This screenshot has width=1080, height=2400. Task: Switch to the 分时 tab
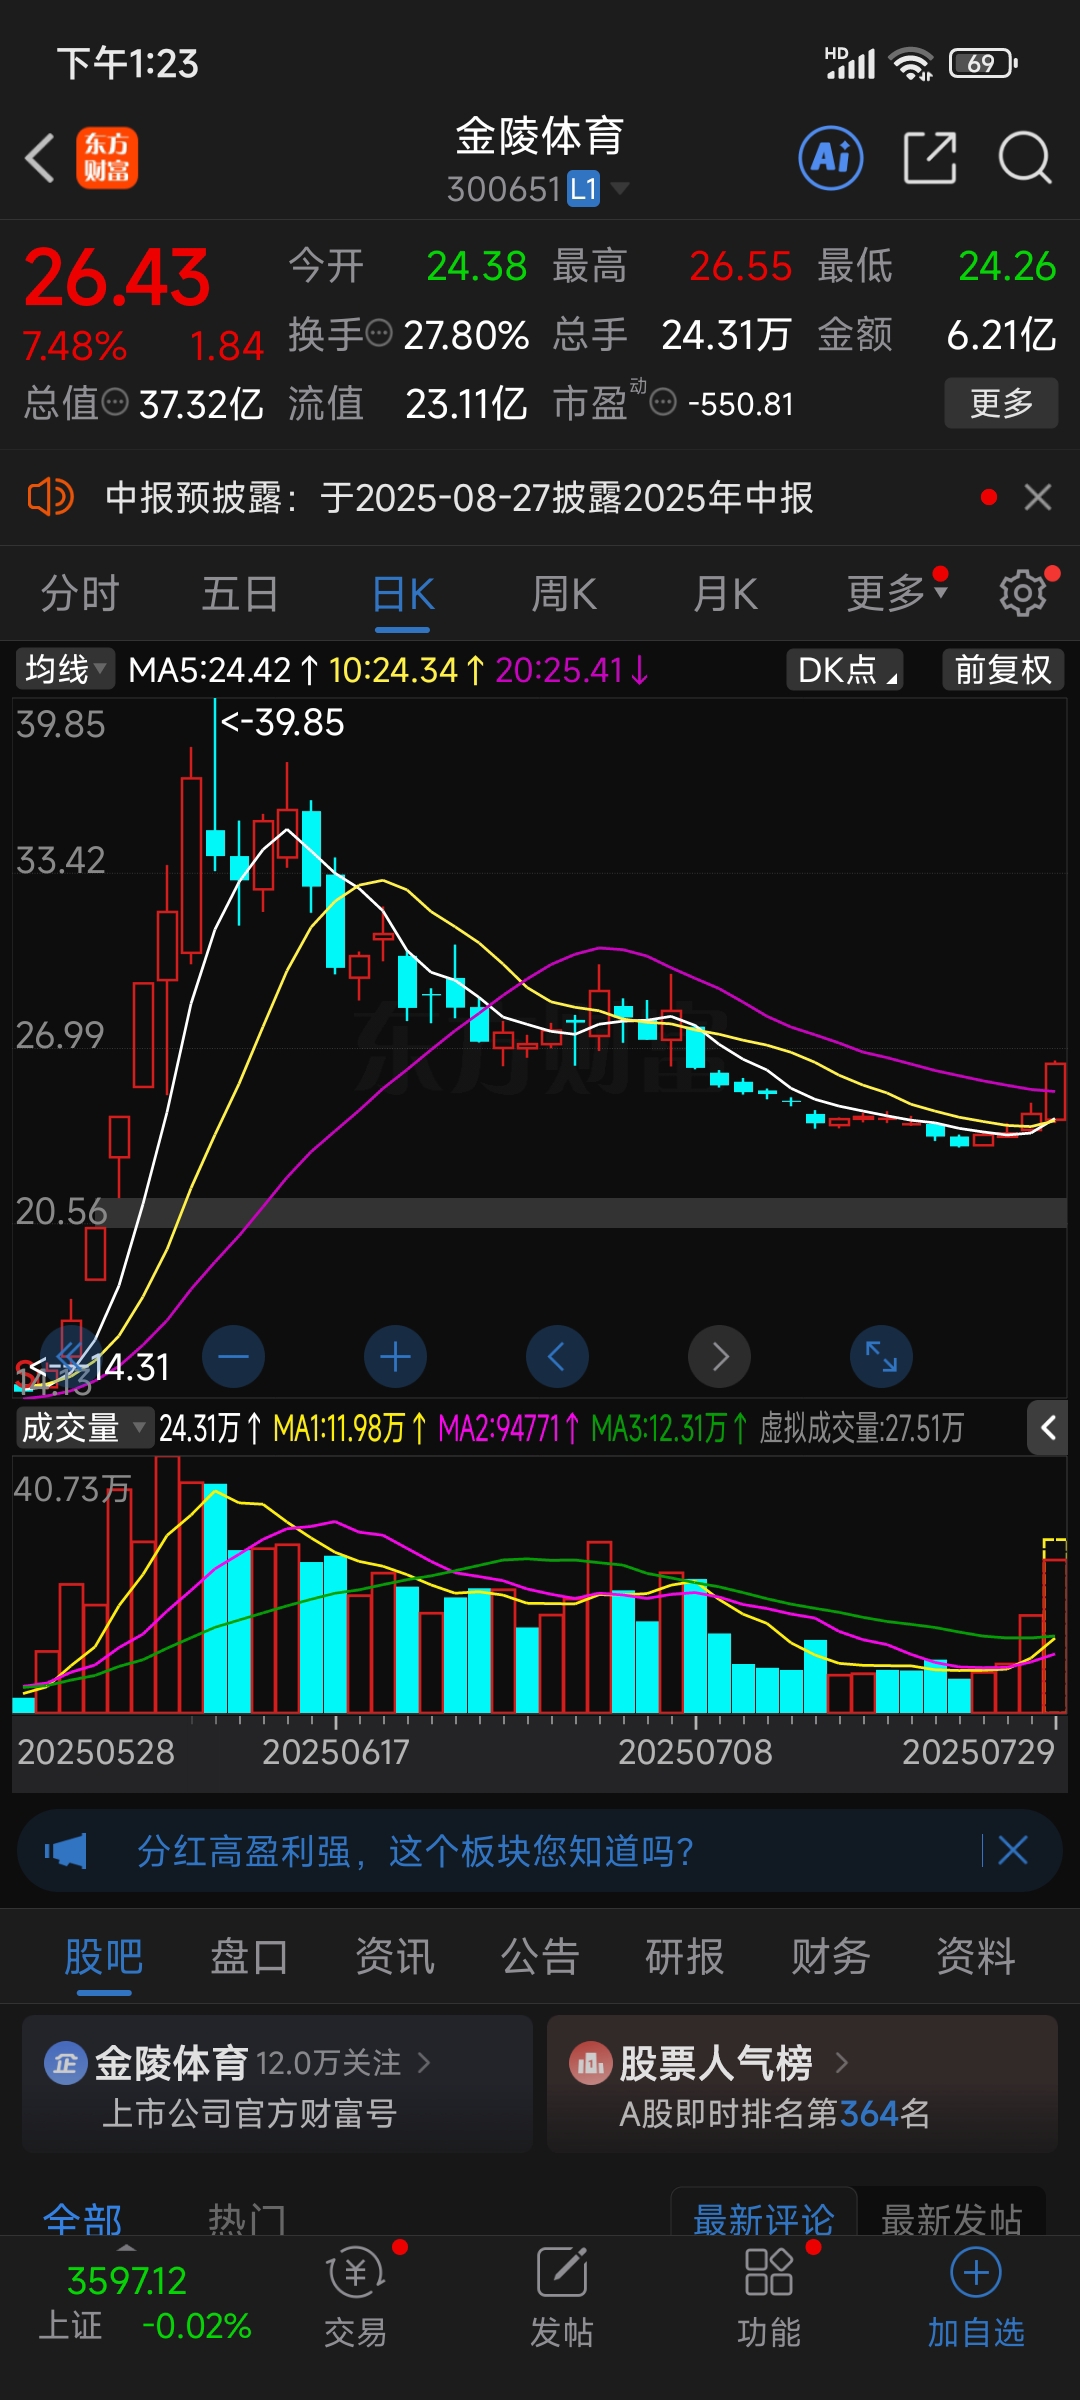click(x=80, y=593)
